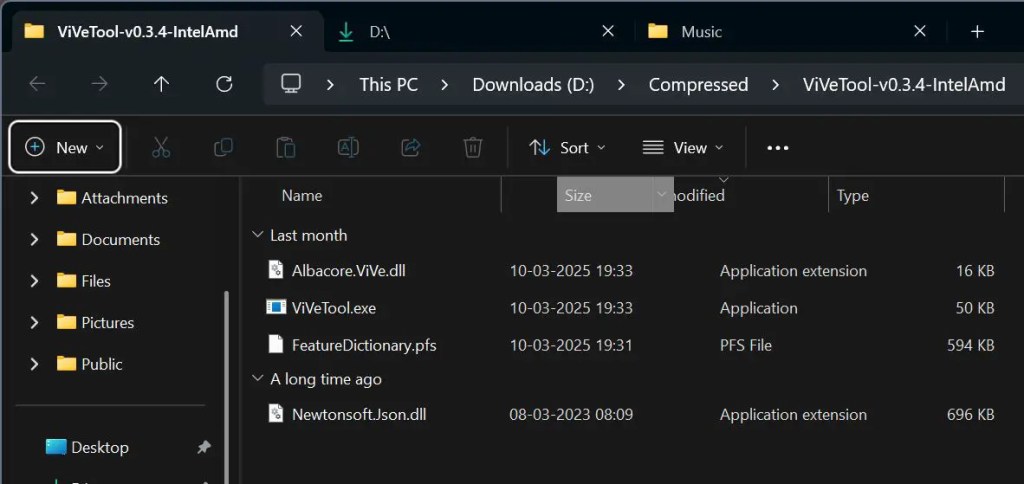The width and height of the screenshot is (1024, 484).
Task: Open the Sort dropdown menu
Action: [x=568, y=148]
